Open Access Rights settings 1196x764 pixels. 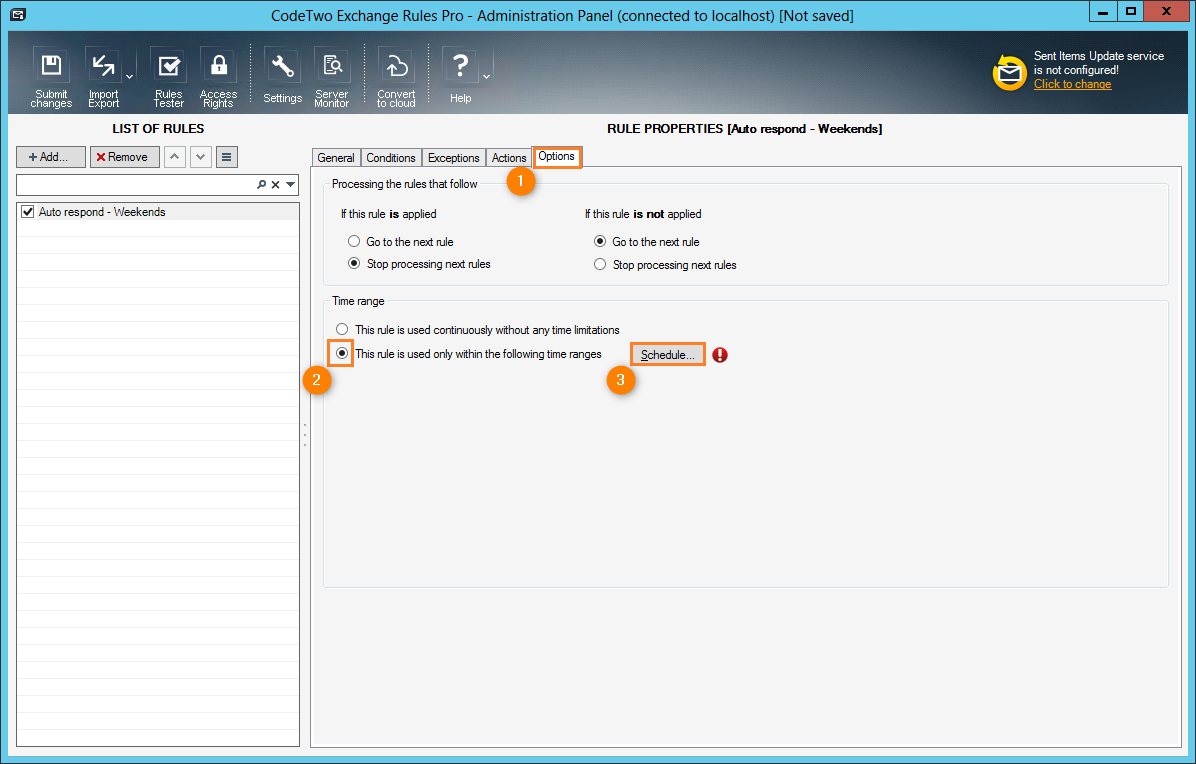[x=218, y=79]
